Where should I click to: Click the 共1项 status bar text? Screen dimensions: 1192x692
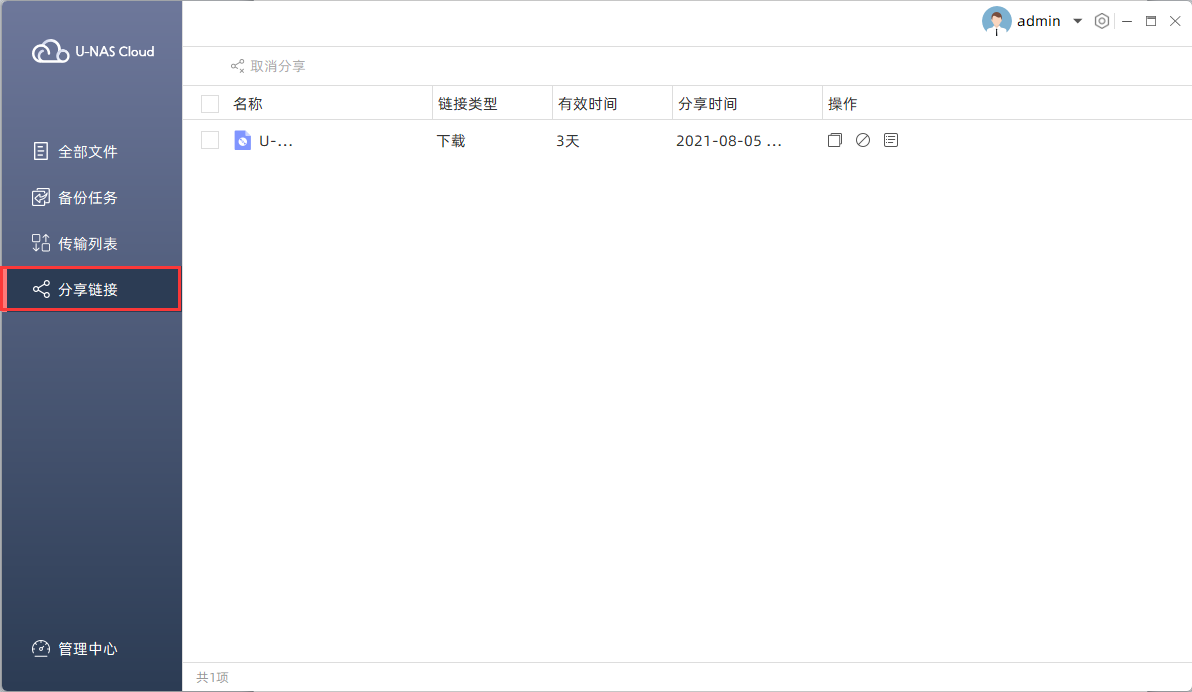point(212,678)
